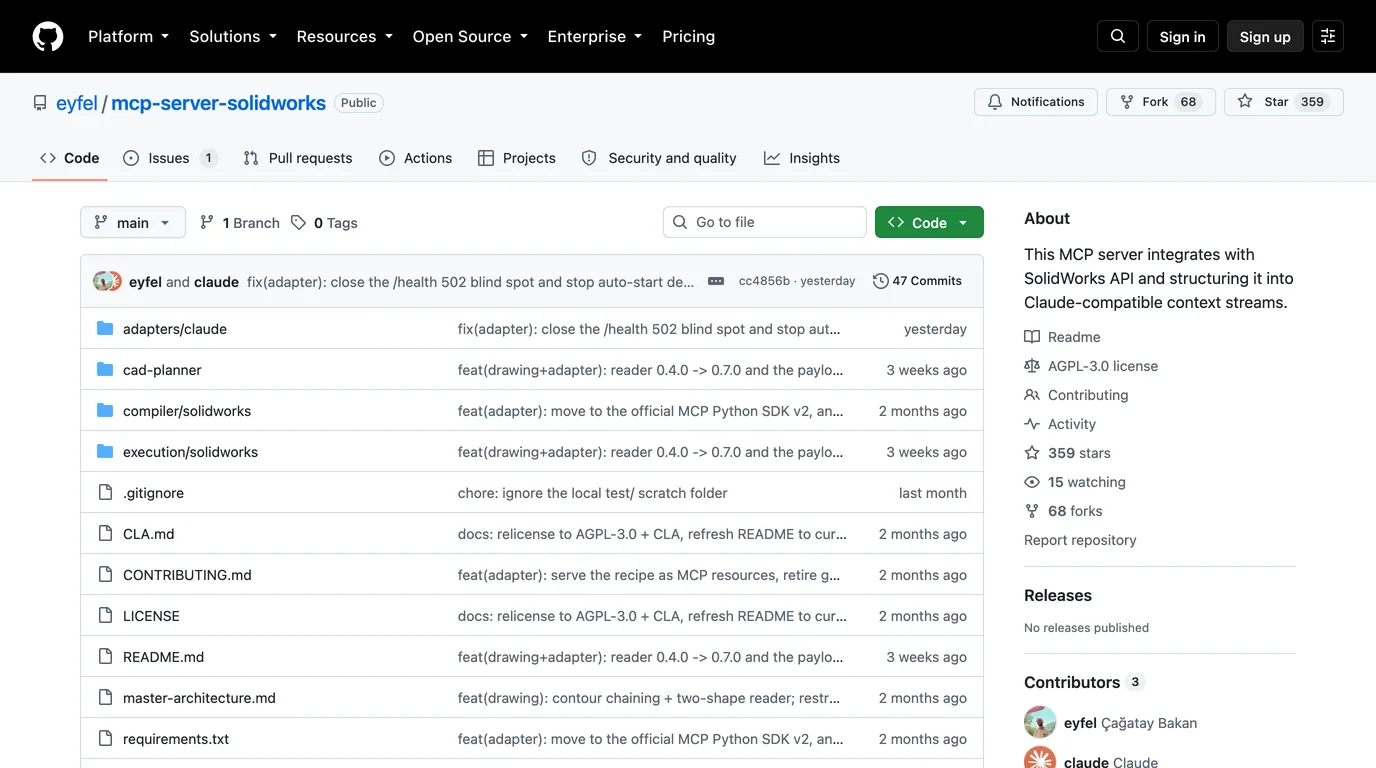Viewport: 1376px width, 768px height.
Task: Open the adapters/claude folder icon
Action: [105, 328]
